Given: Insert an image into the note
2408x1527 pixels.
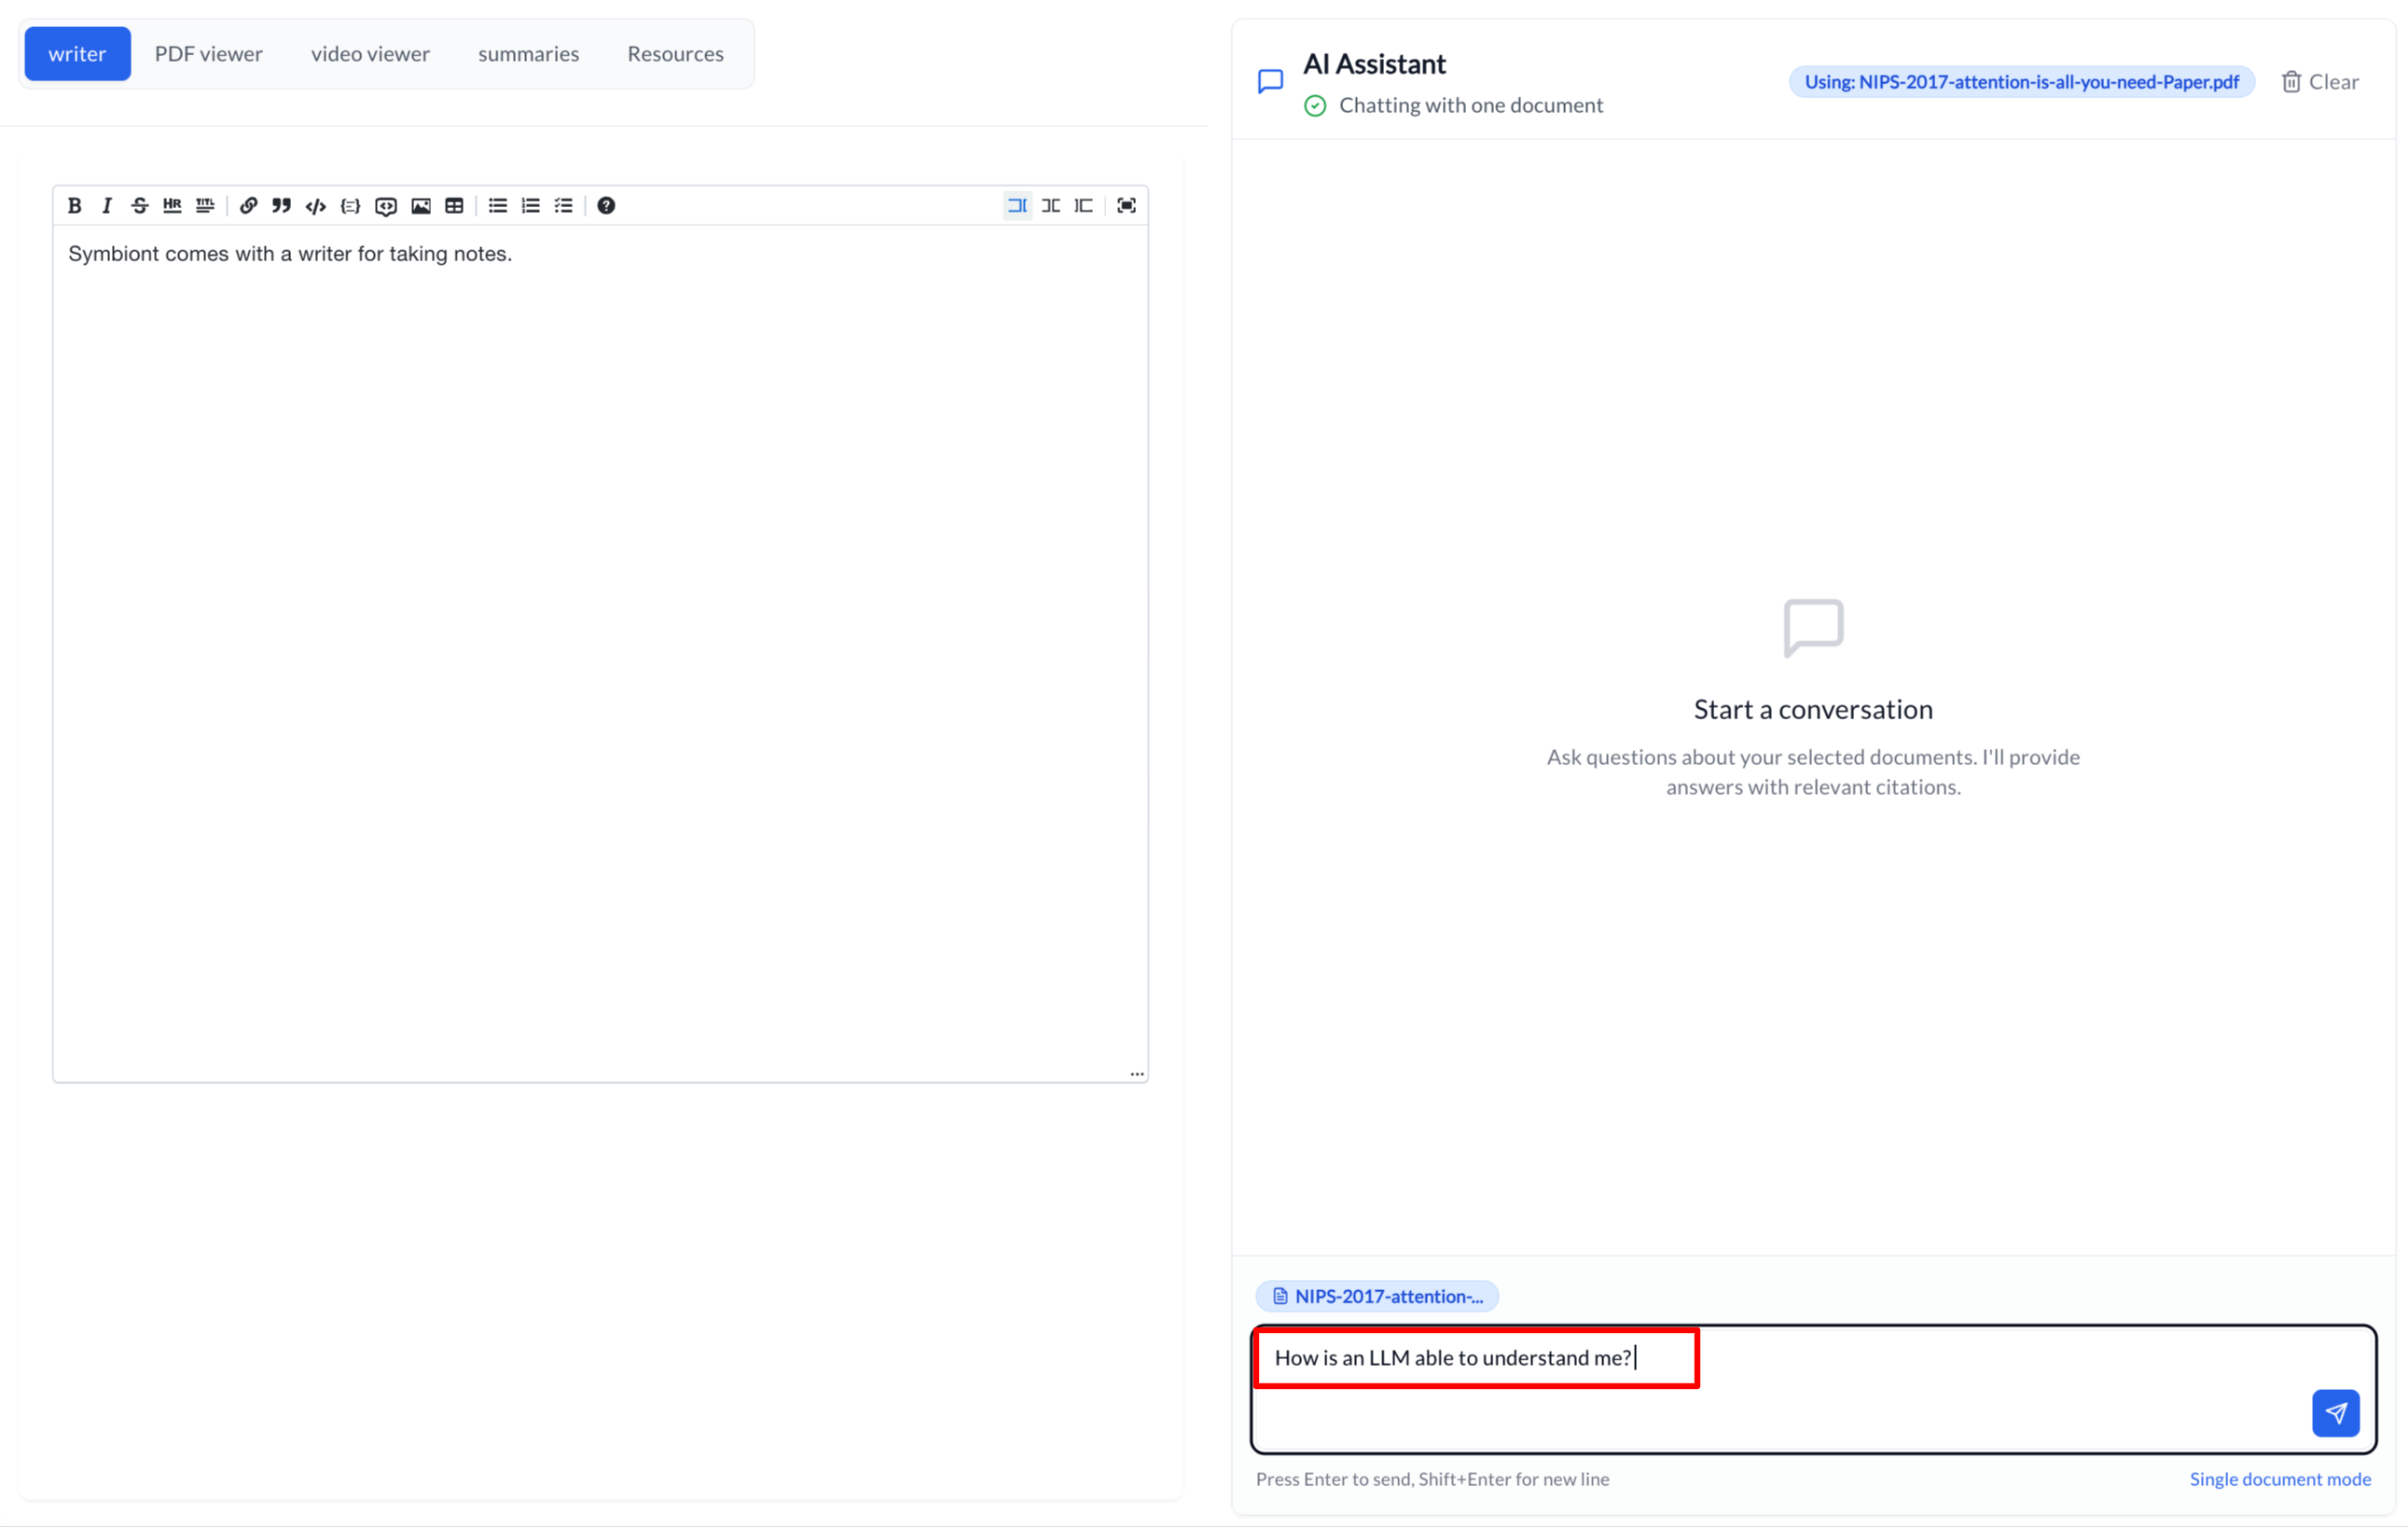Looking at the screenshot, I should click(x=421, y=206).
